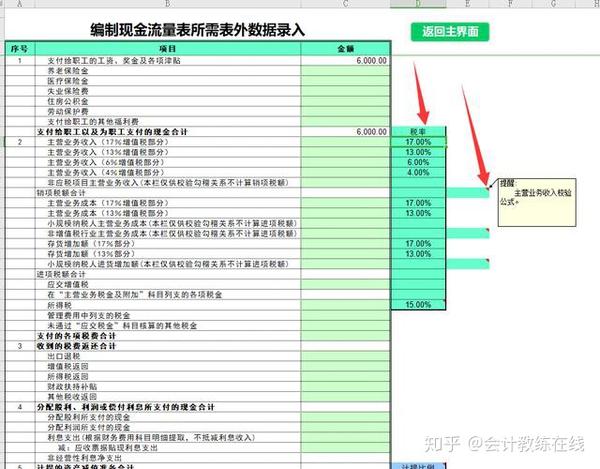Select the title 编制现金流量表所需表外数据录入
The width and height of the screenshot is (600, 469).
pyautogui.click(x=197, y=30)
